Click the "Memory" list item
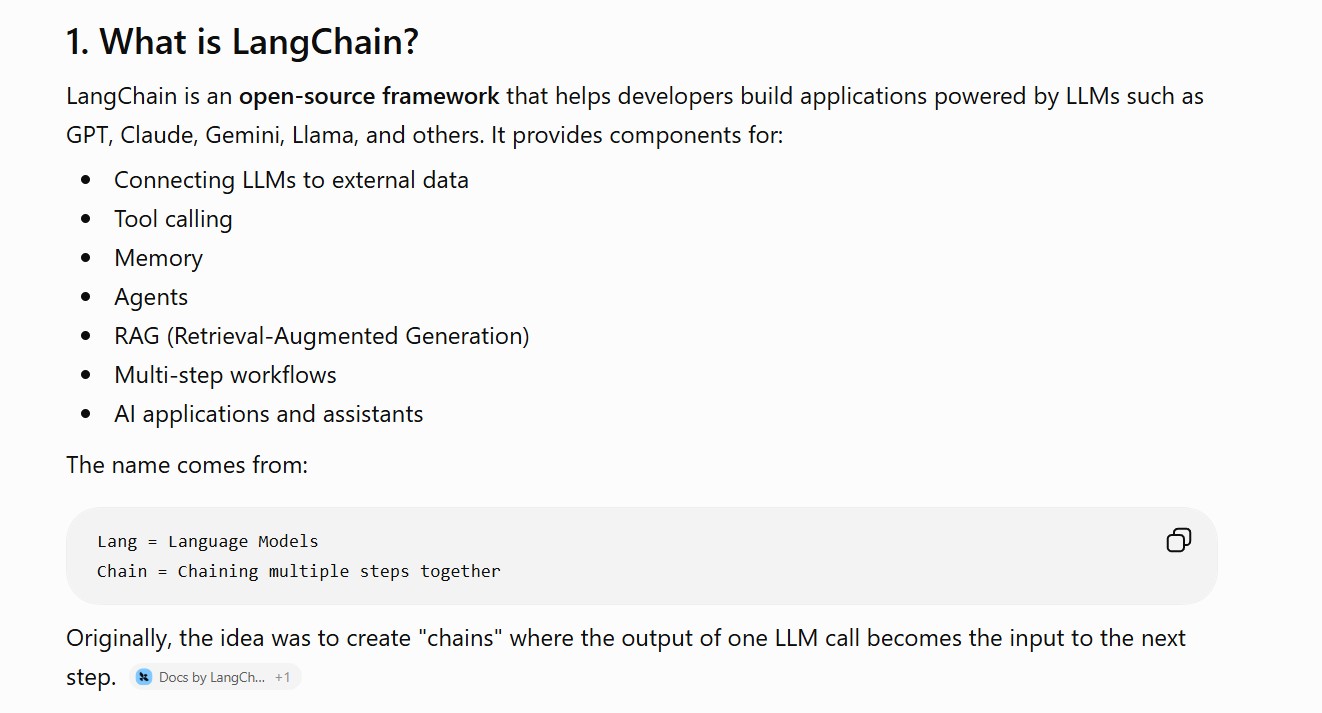 point(158,258)
